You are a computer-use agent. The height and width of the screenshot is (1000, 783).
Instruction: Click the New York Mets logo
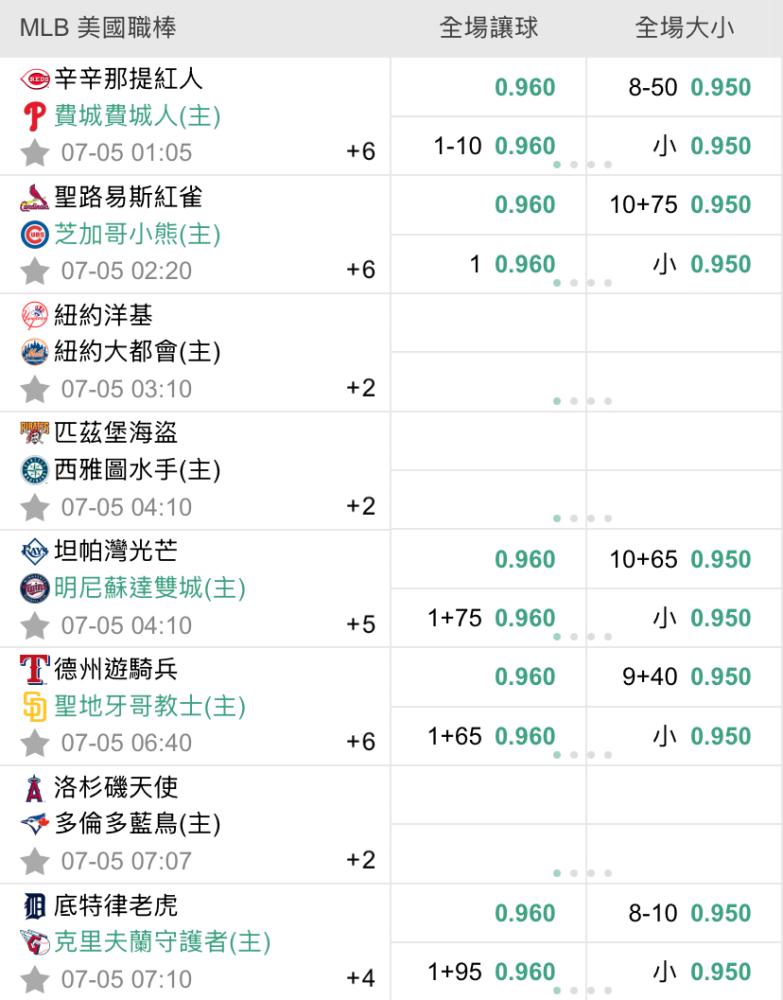click(x=34, y=352)
